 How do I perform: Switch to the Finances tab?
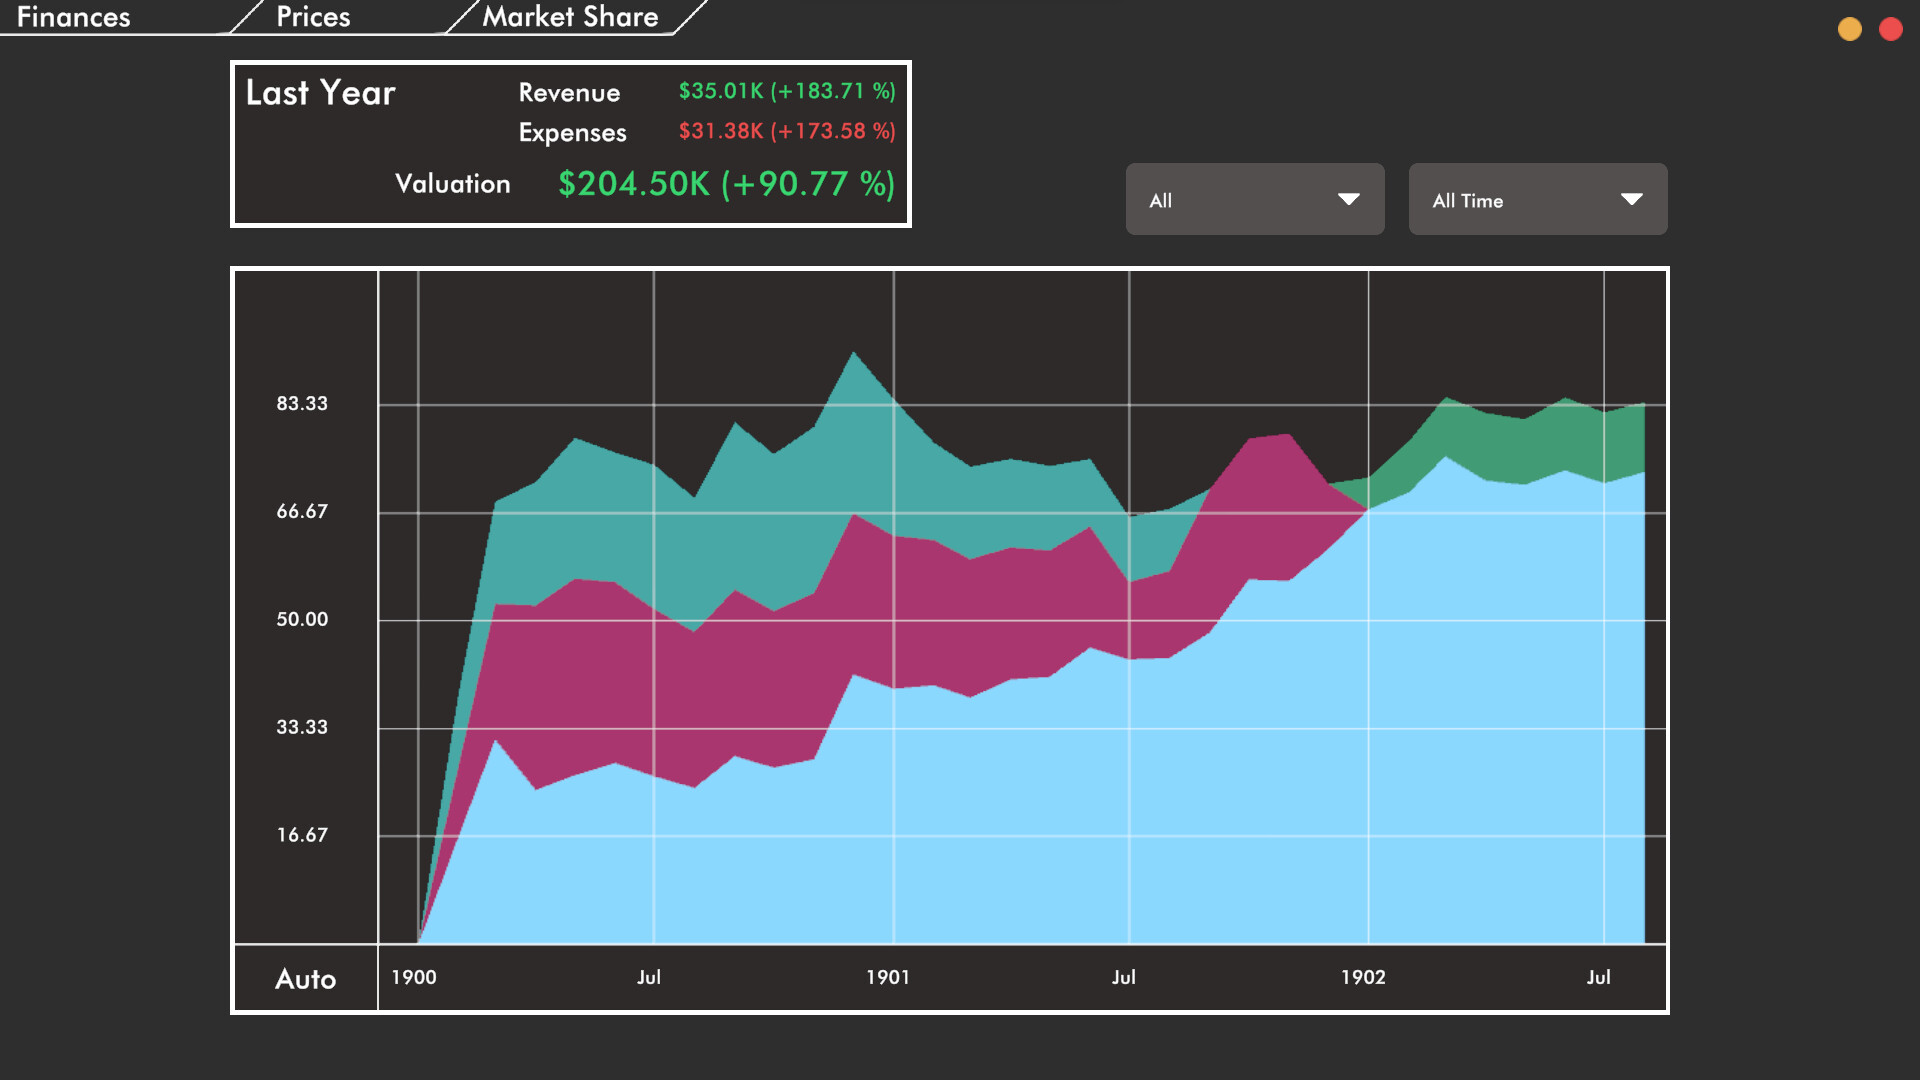[x=74, y=17]
